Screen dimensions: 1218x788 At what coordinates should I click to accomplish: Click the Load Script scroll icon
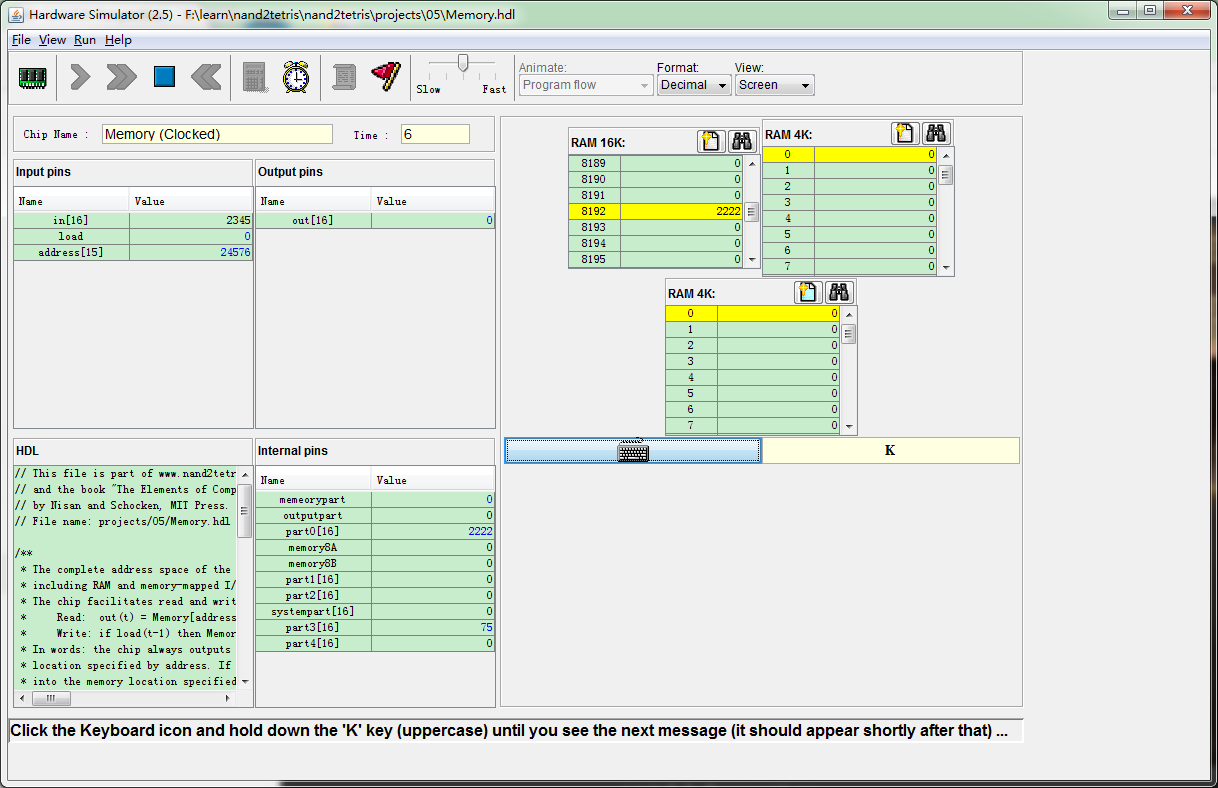tap(344, 77)
